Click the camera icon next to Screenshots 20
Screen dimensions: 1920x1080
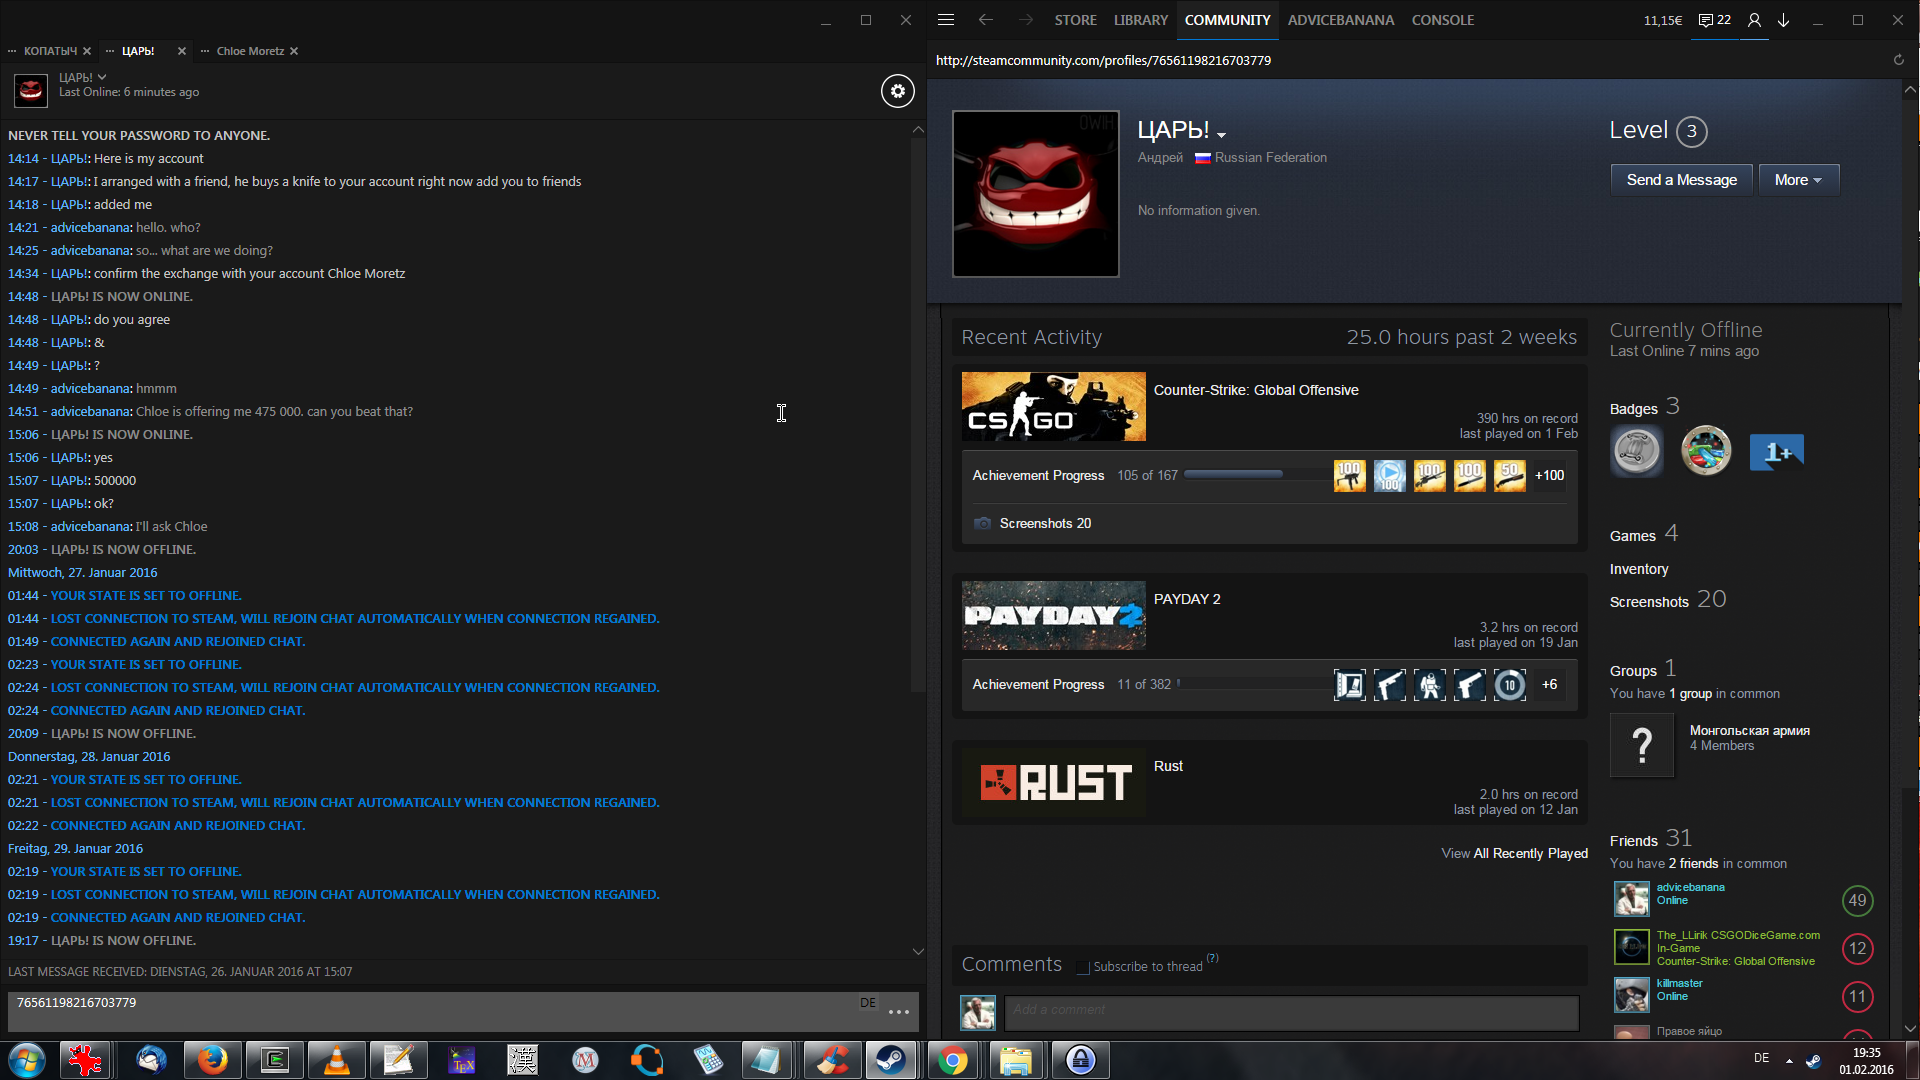click(x=982, y=524)
